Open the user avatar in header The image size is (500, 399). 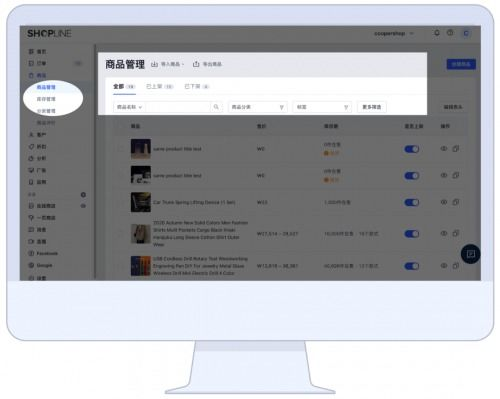[466, 33]
